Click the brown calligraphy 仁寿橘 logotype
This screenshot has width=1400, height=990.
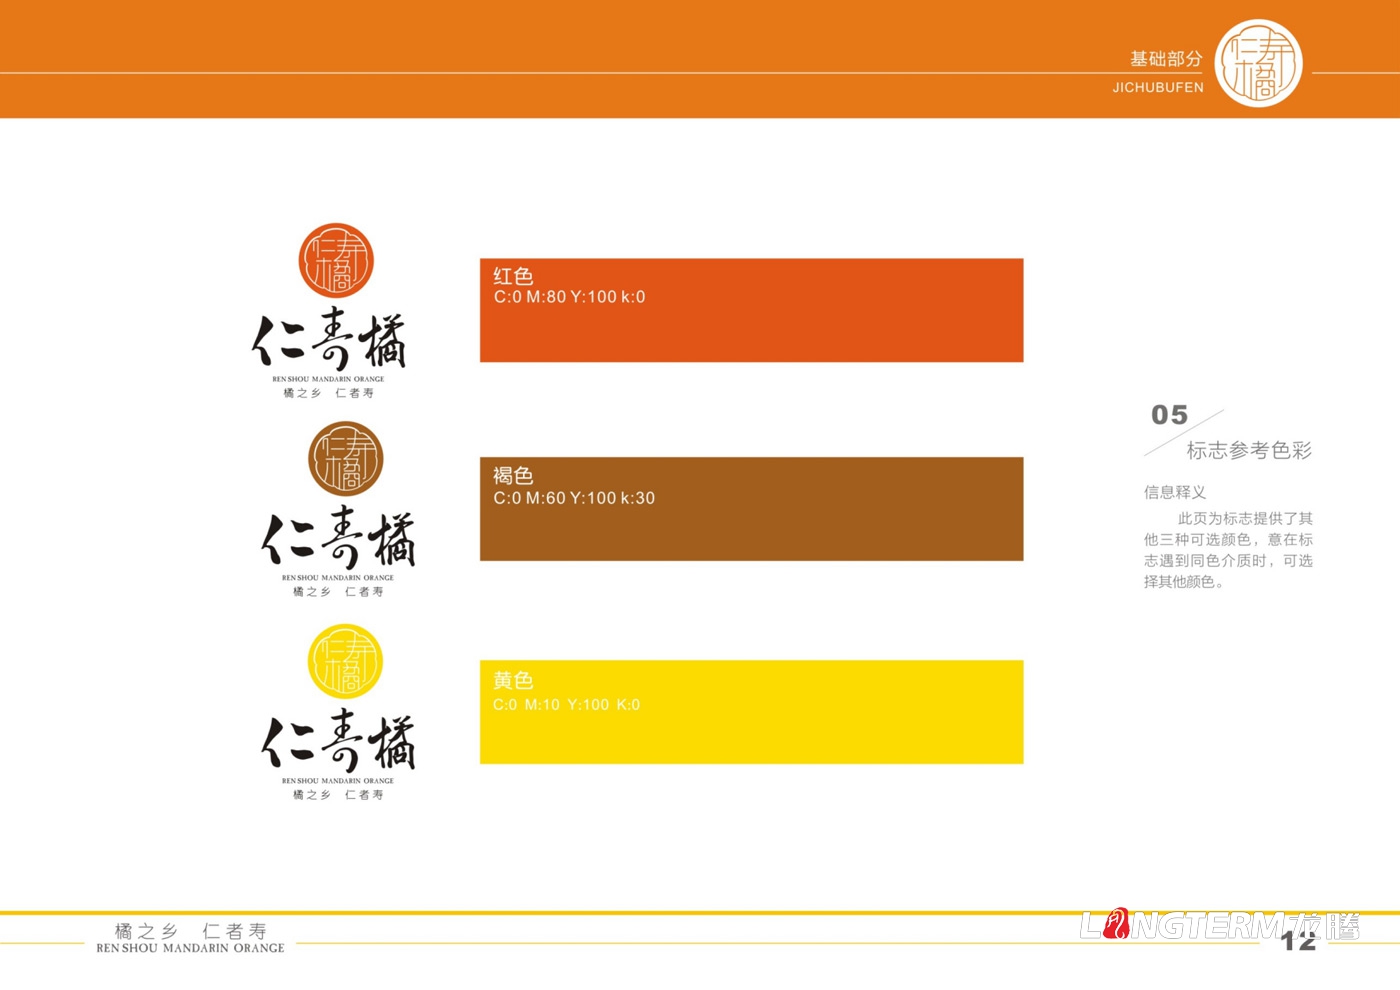pyautogui.click(x=337, y=537)
